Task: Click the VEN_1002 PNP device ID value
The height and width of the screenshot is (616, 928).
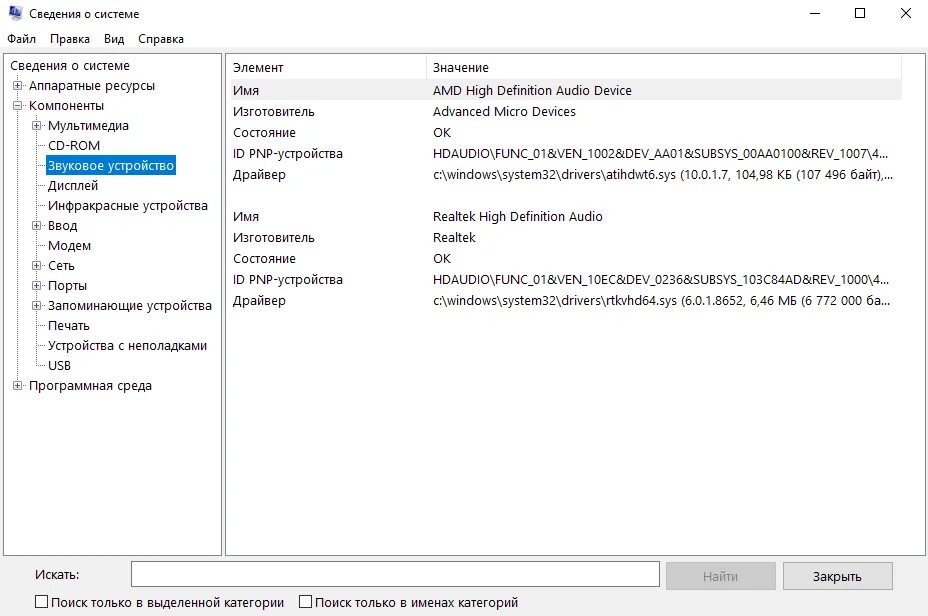Action: (660, 154)
